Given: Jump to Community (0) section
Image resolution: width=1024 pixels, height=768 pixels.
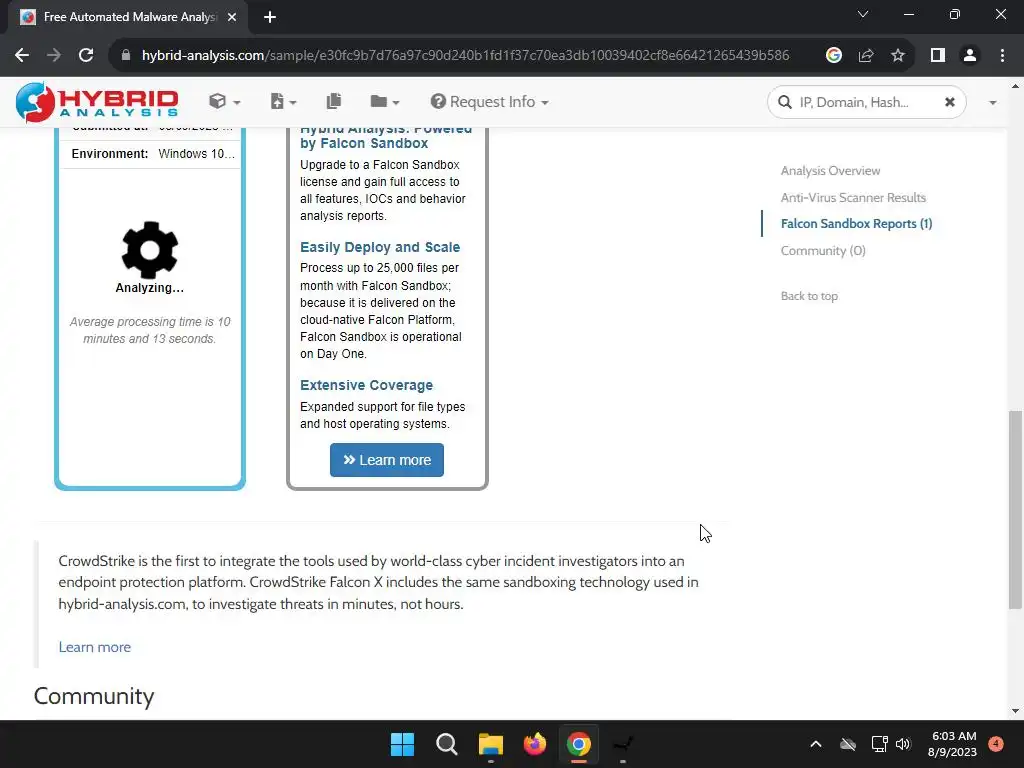Looking at the screenshot, I should (823, 251).
